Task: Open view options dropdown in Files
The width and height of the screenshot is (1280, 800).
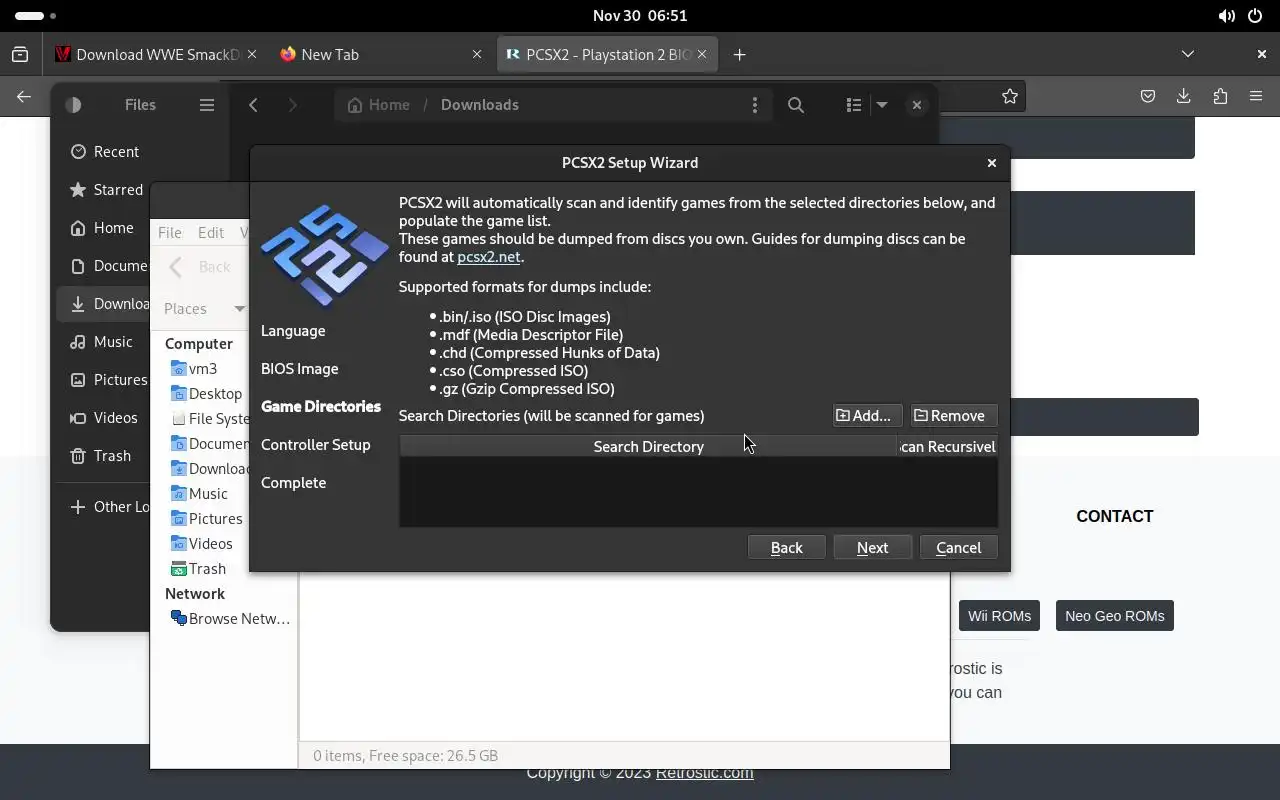Action: click(882, 104)
